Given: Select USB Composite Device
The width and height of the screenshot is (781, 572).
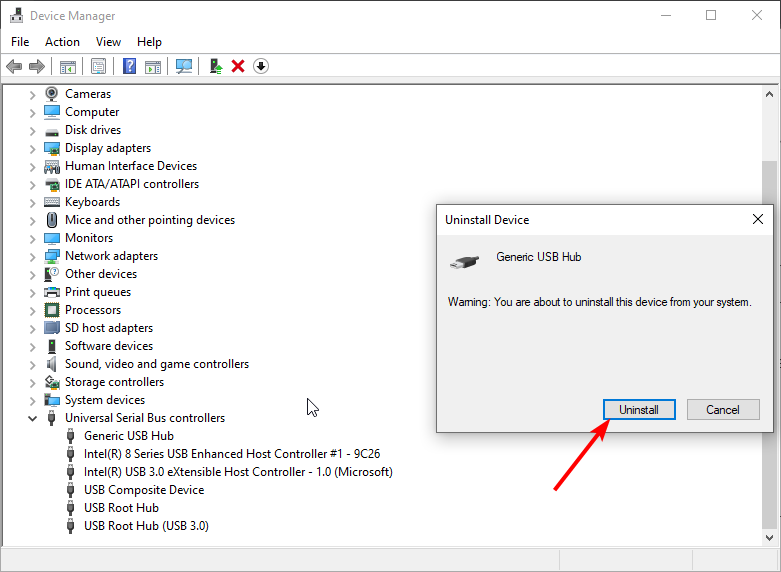Looking at the screenshot, I should (x=144, y=490).
